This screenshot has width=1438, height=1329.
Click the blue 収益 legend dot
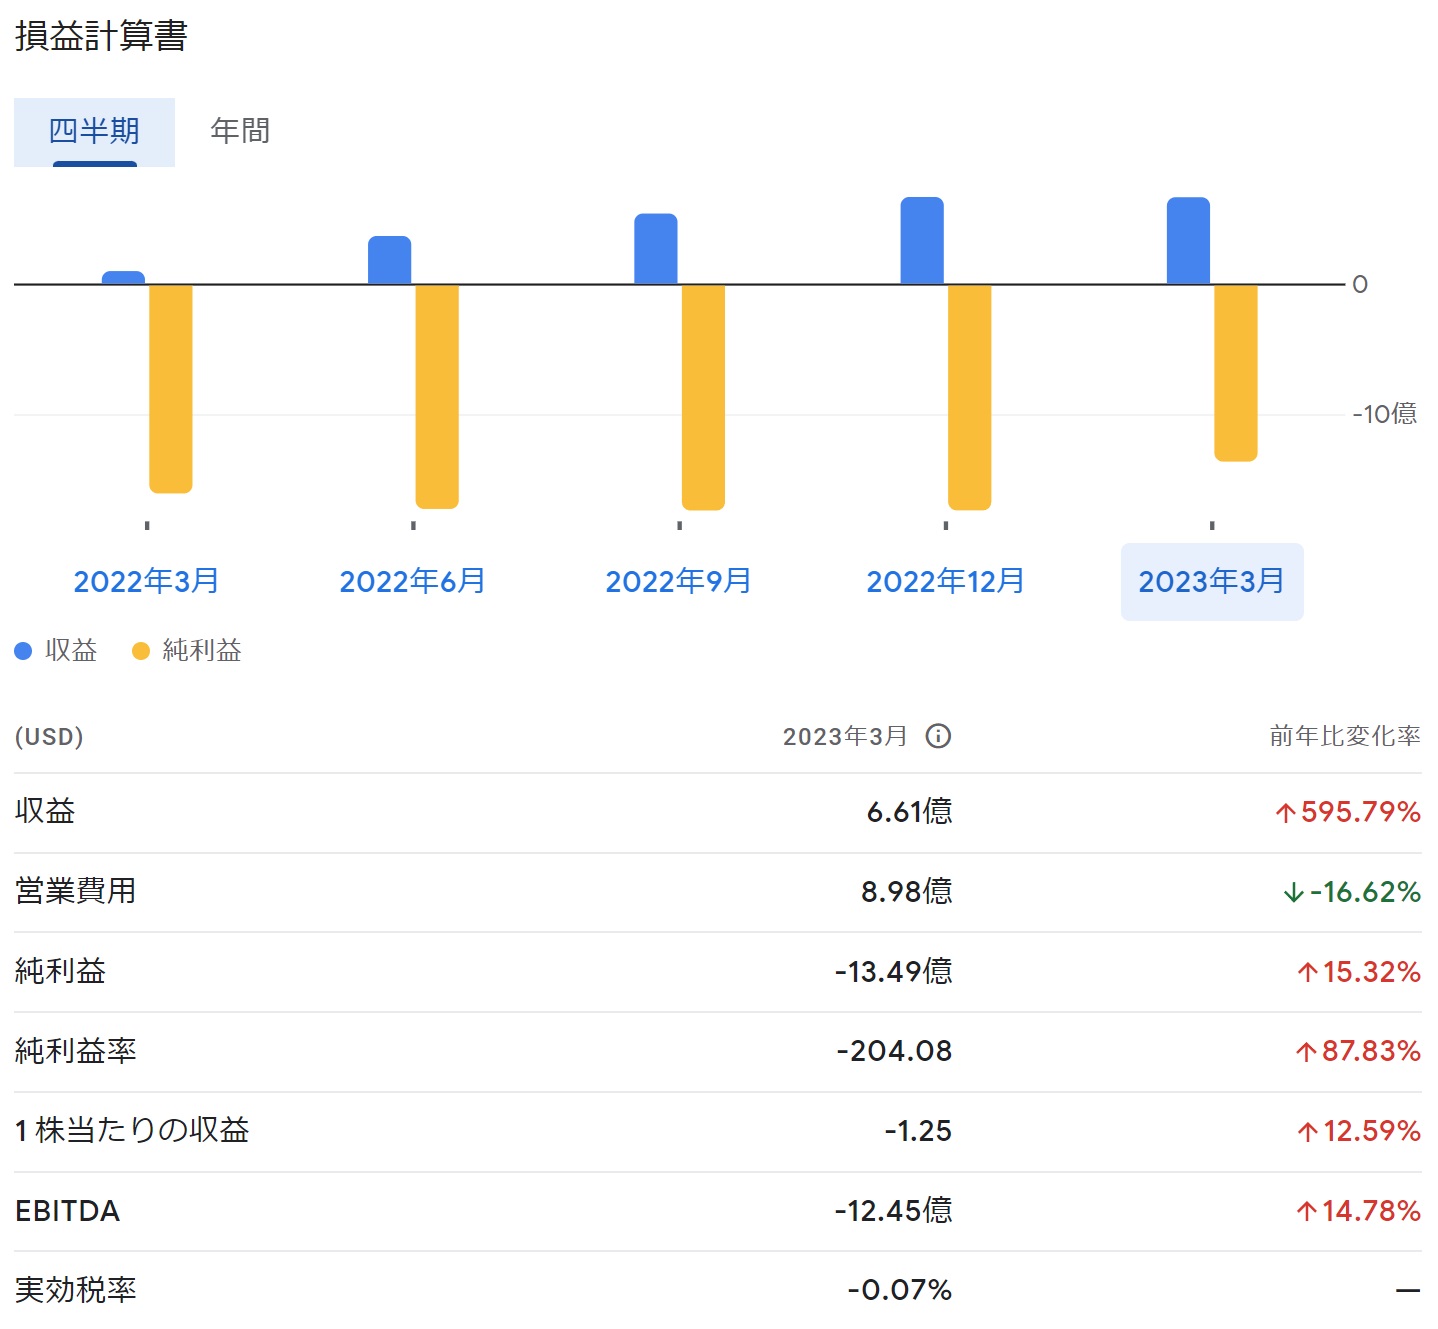click(x=23, y=651)
